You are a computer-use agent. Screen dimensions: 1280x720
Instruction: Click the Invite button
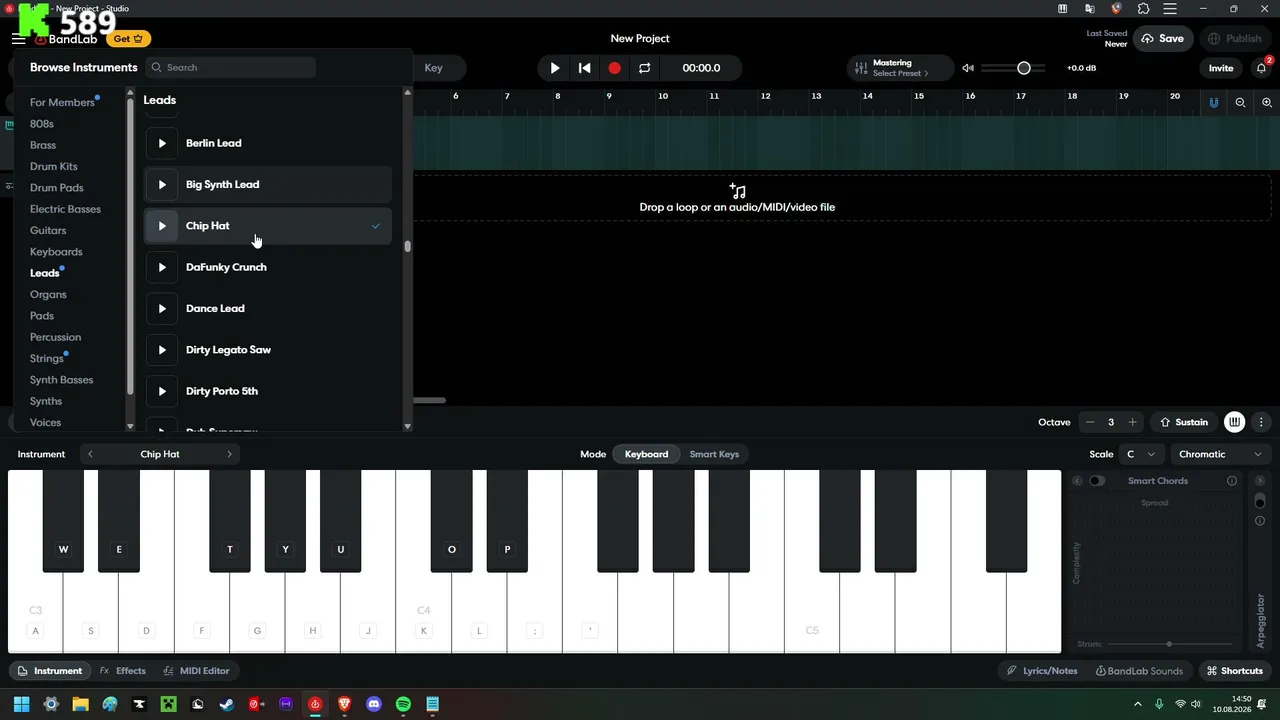tap(1221, 68)
